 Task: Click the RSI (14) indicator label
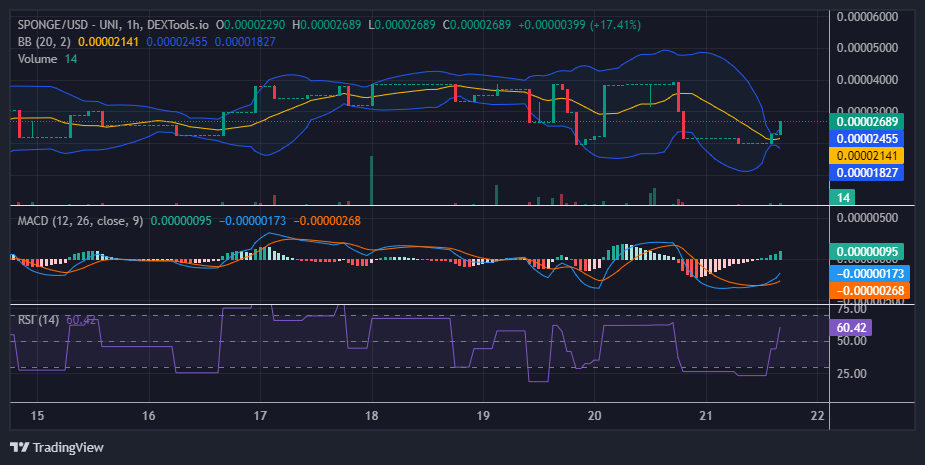click(38, 320)
